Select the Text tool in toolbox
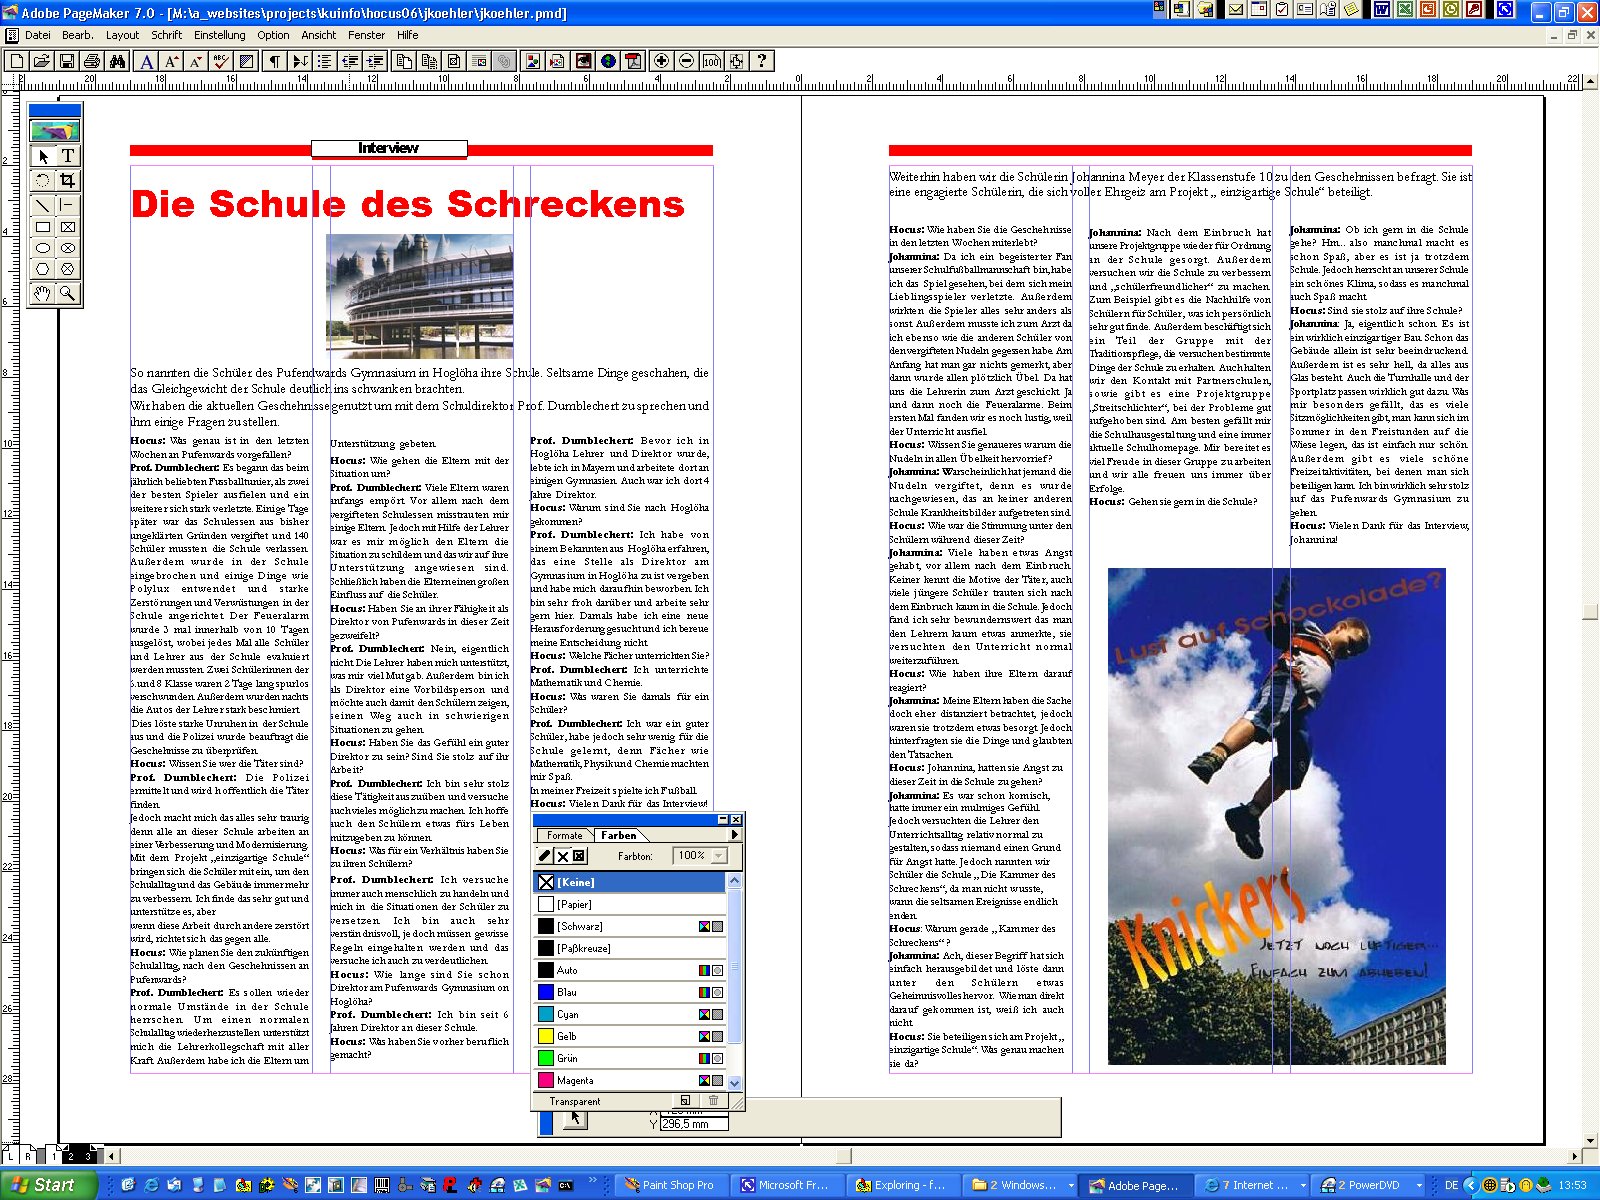The image size is (1600, 1200). point(68,156)
